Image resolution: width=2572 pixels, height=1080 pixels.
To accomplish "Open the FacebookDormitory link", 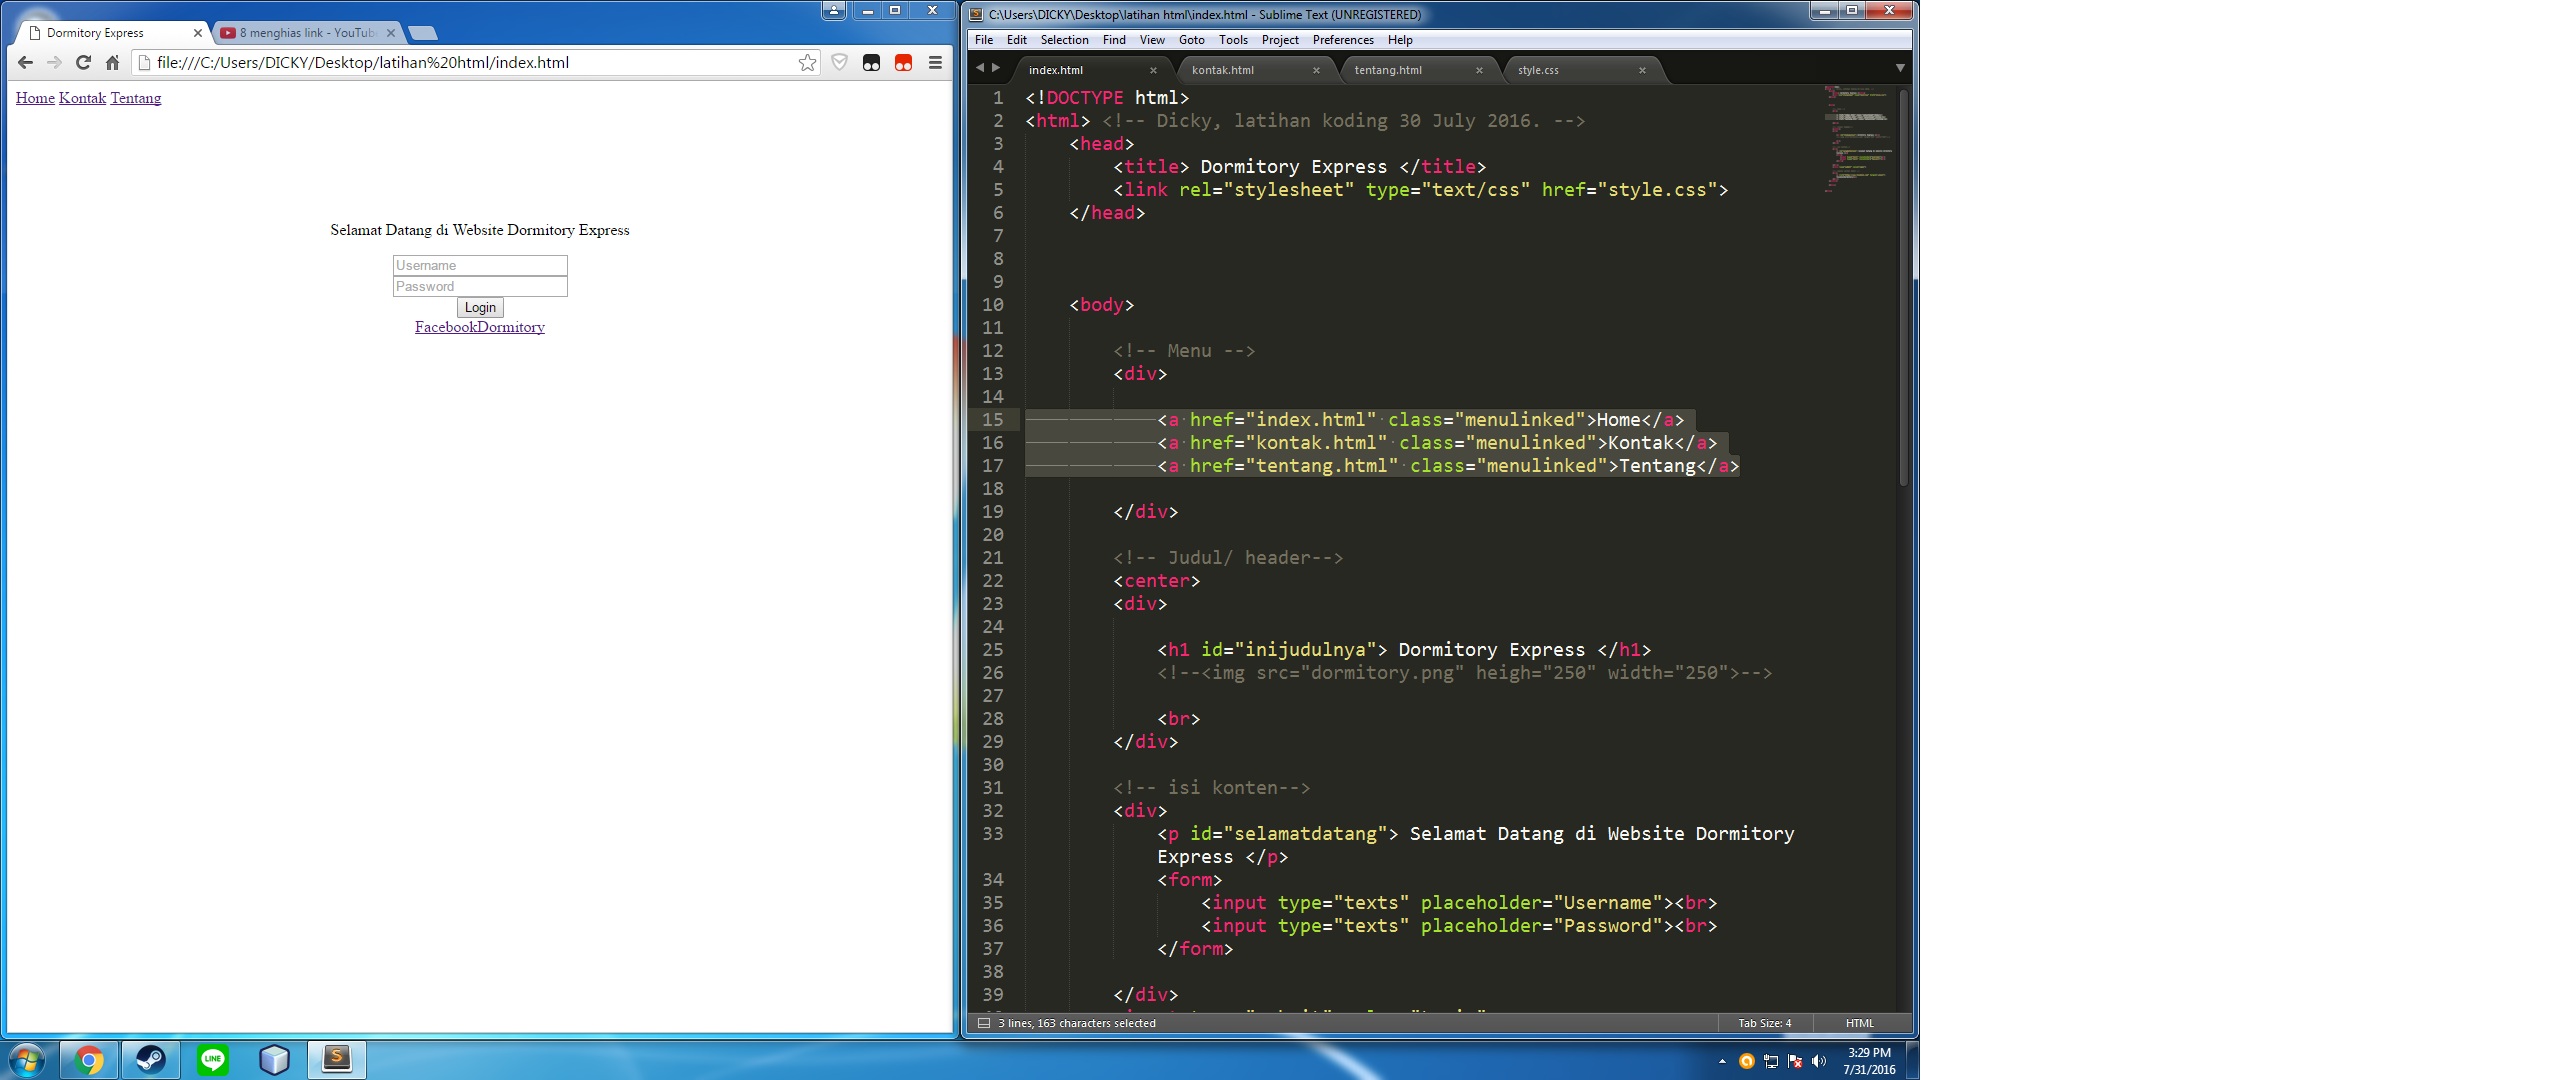I will point(480,327).
